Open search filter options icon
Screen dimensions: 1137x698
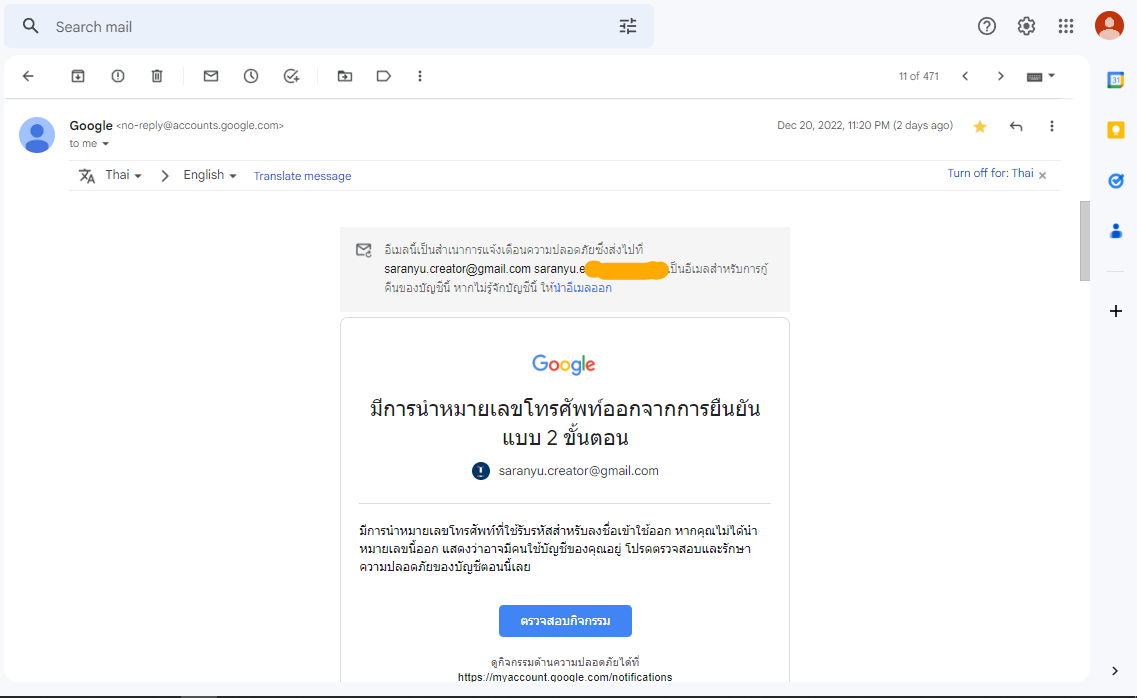click(x=628, y=26)
